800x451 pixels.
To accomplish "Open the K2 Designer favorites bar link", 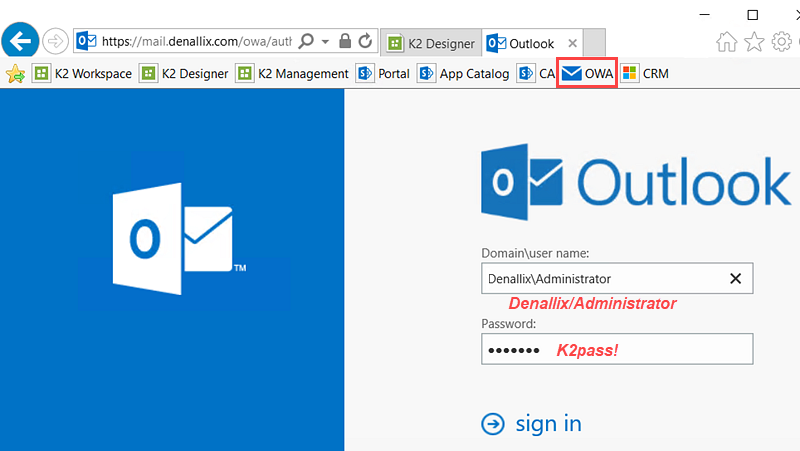I will [184, 74].
